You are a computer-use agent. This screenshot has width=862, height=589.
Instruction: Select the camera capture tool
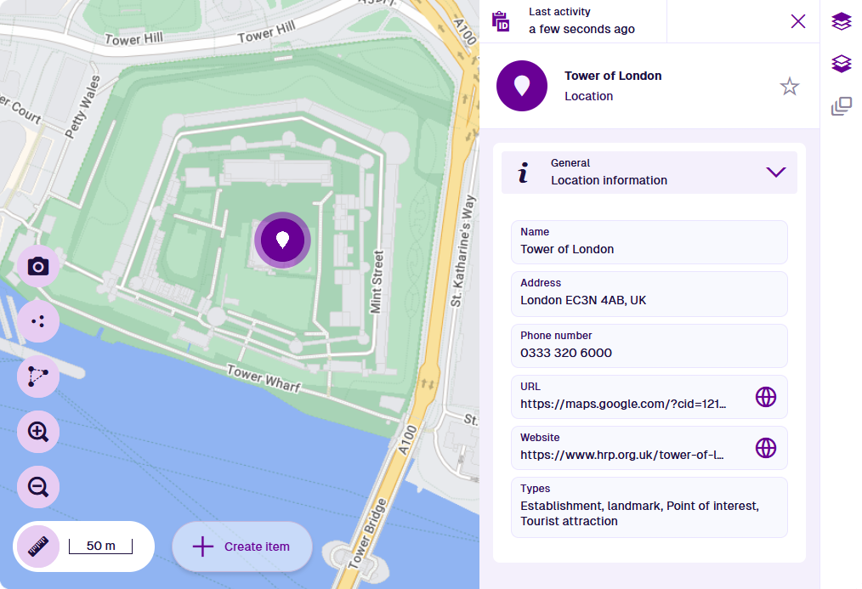37,266
